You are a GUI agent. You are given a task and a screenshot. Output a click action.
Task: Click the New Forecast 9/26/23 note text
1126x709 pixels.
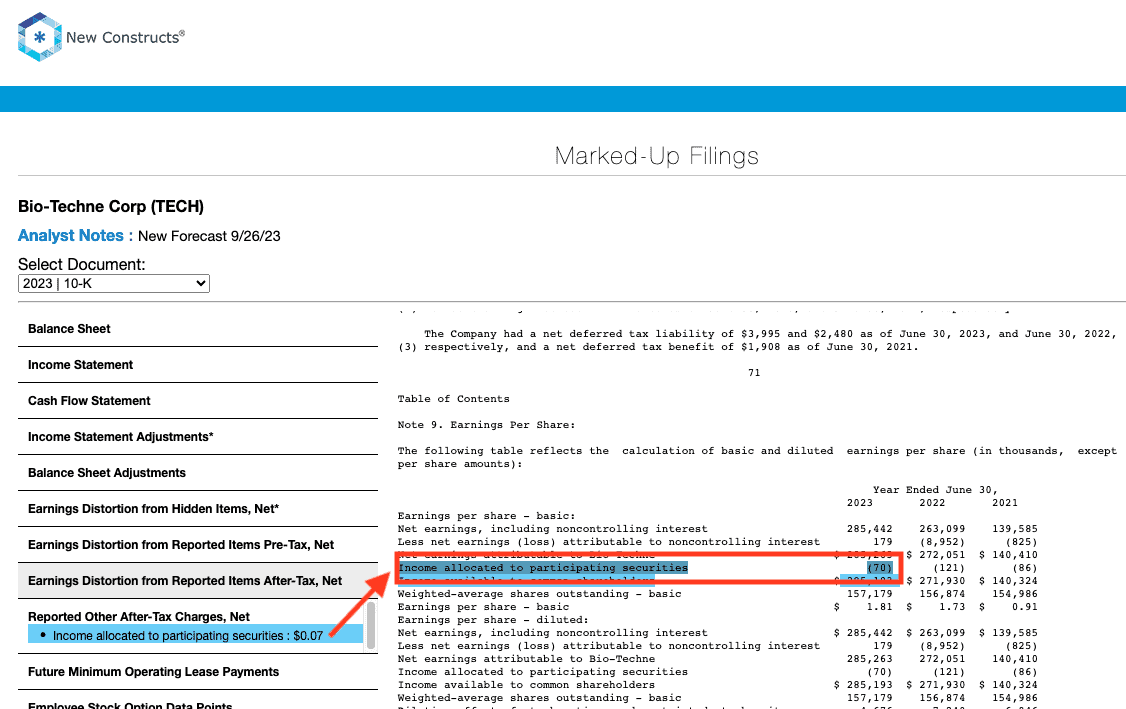click(209, 236)
